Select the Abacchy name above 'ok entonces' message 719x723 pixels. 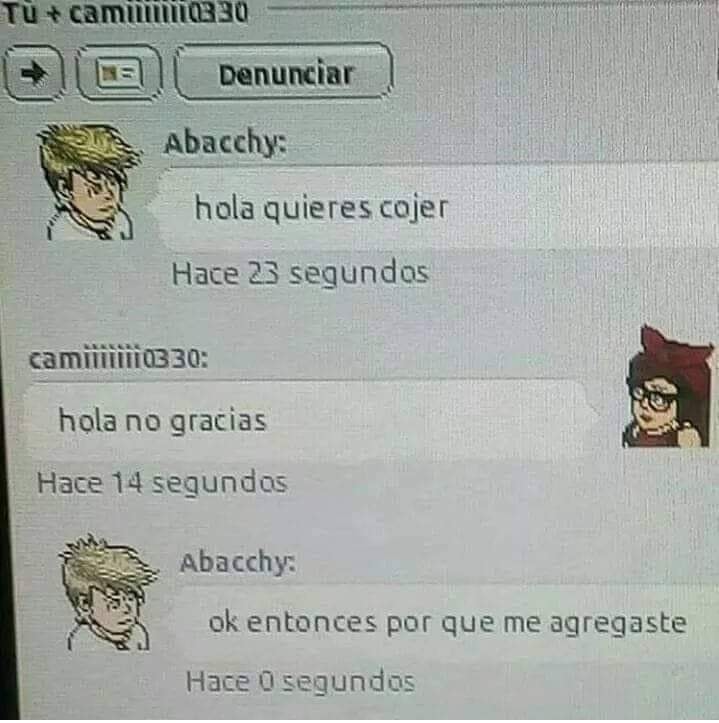click(x=238, y=563)
